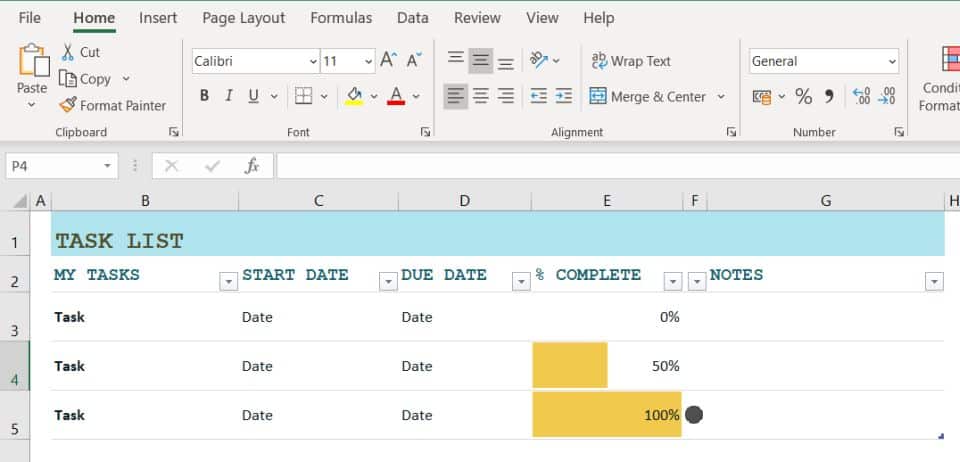This screenshot has width=960, height=462.
Task: Toggle bold formatting
Action: click(204, 96)
